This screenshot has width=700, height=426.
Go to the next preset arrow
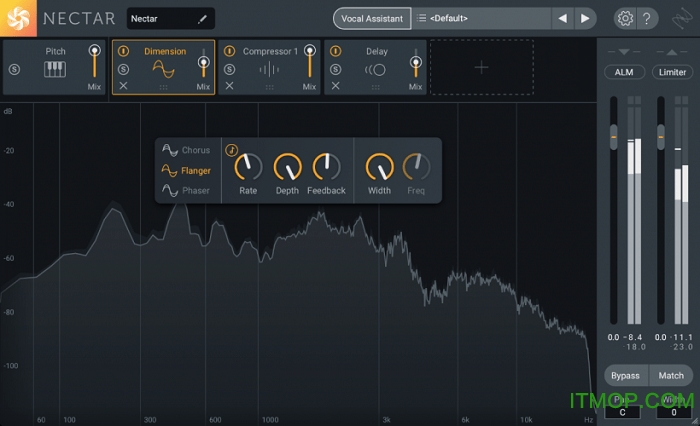click(x=585, y=18)
